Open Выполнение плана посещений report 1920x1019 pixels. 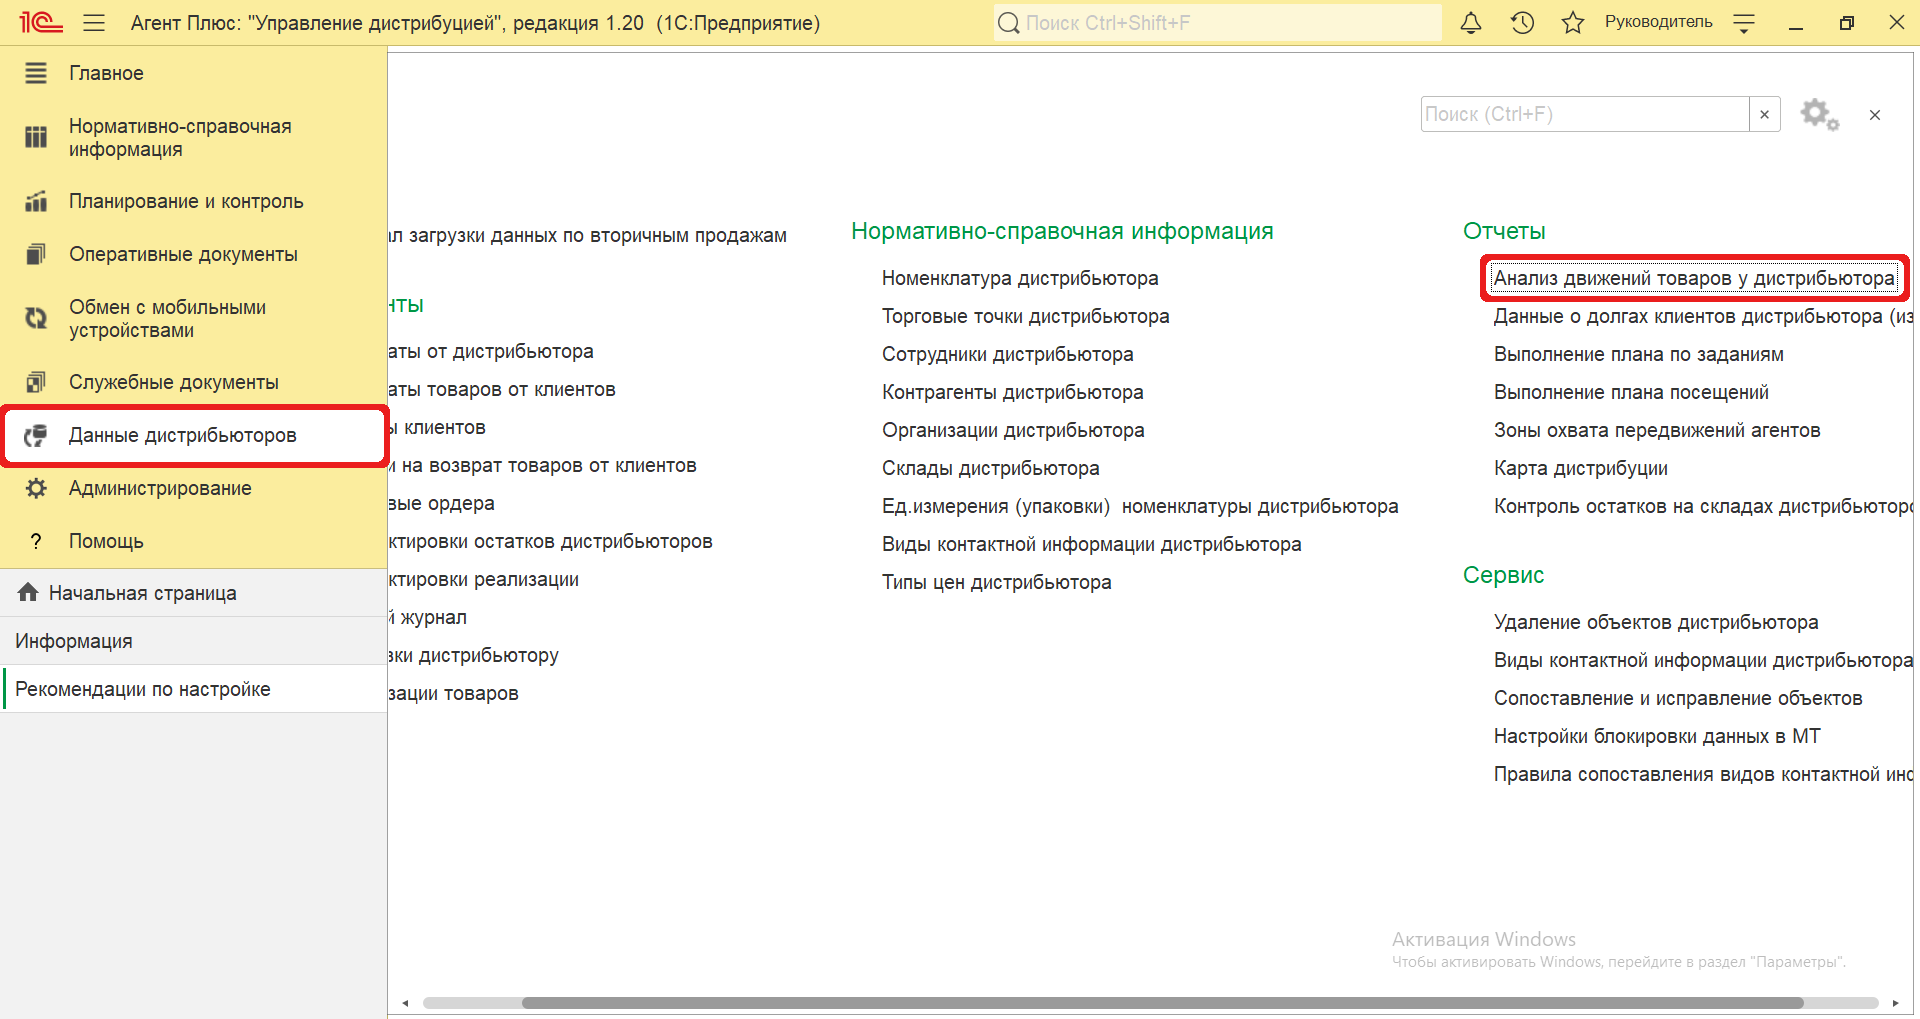1631,392
